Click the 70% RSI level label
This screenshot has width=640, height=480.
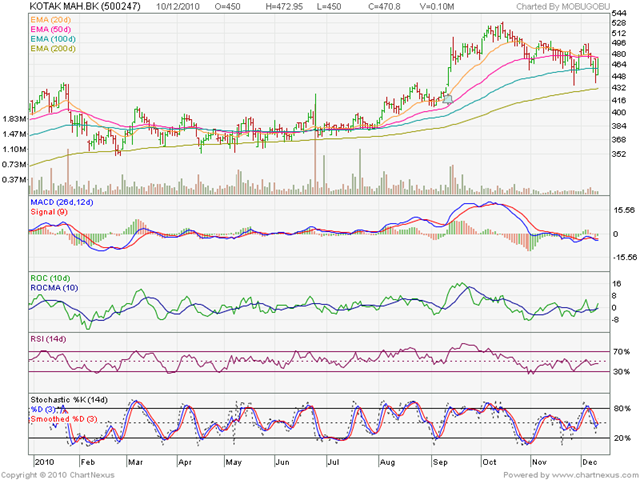(x=621, y=351)
